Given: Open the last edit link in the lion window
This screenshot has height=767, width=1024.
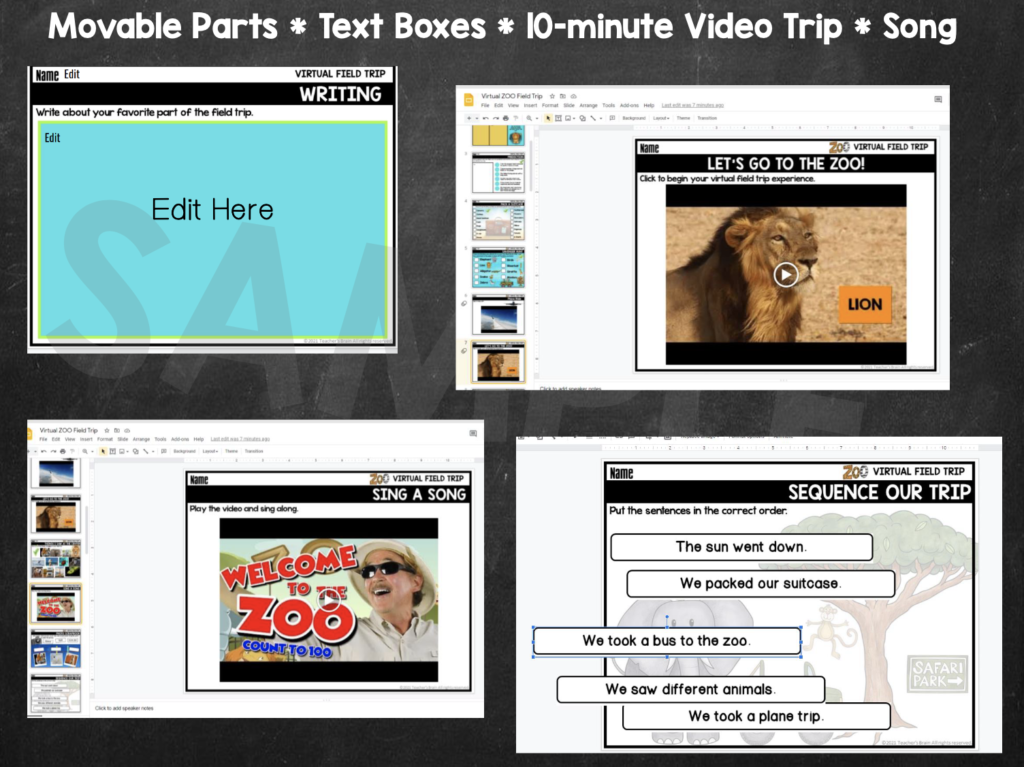Looking at the screenshot, I should coord(692,105).
